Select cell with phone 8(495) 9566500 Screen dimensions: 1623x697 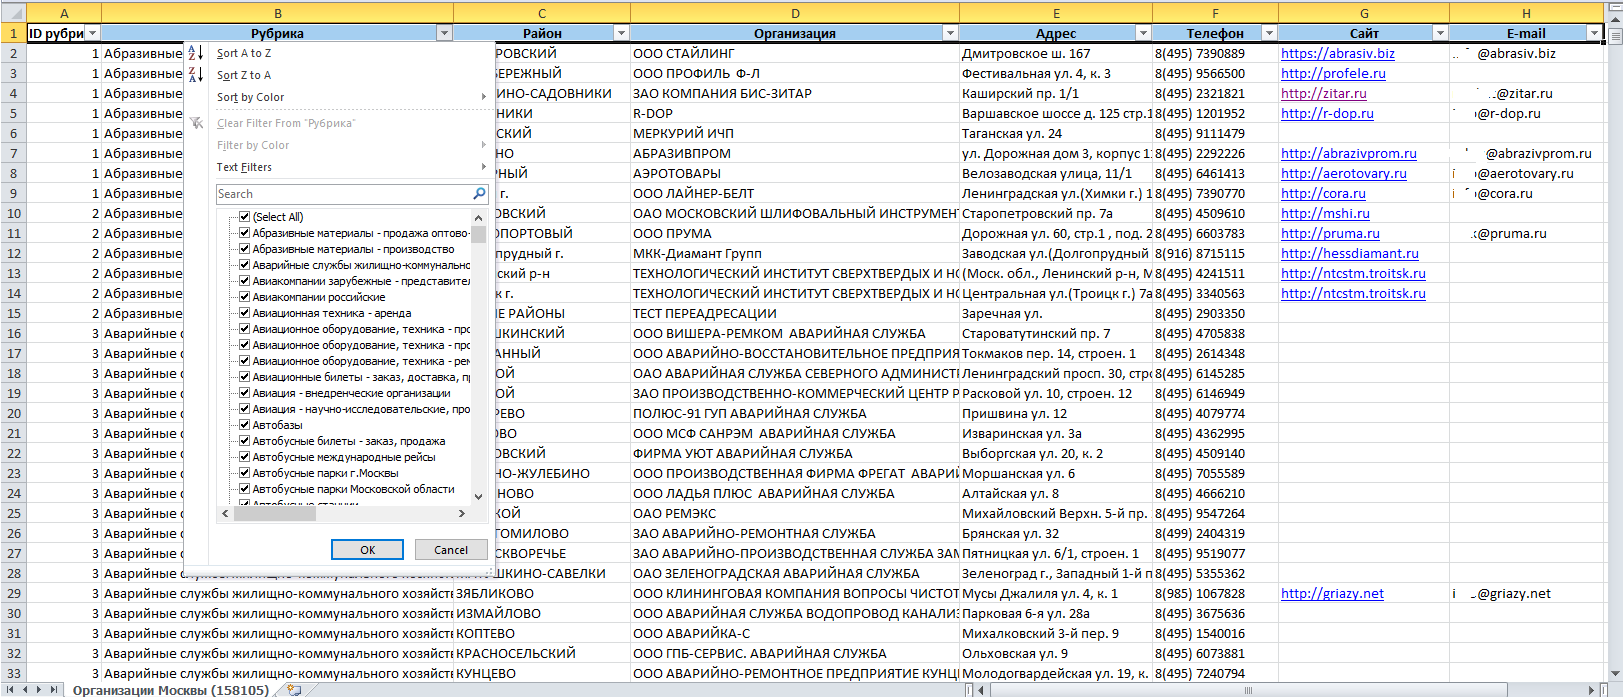(1215, 73)
